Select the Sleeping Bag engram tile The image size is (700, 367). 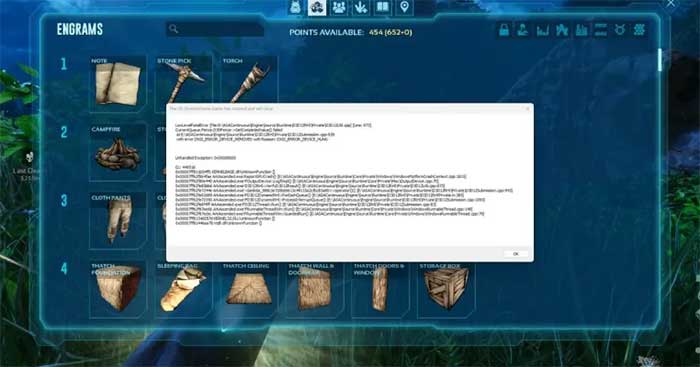click(183, 289)
